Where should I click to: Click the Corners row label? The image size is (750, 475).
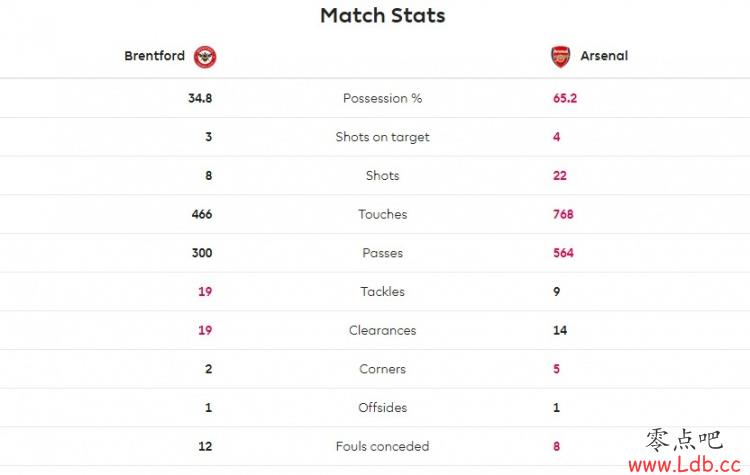coord(383,369)
